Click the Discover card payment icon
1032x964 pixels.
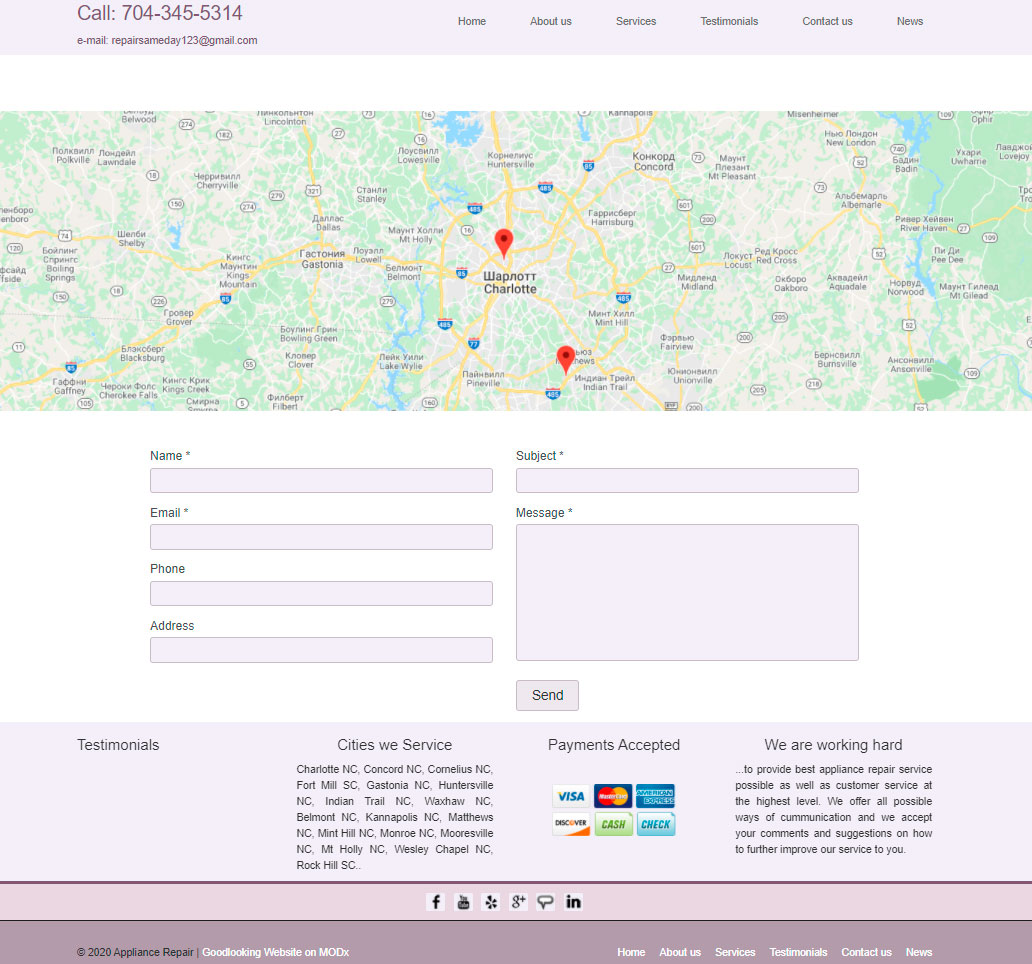point(571,824)
